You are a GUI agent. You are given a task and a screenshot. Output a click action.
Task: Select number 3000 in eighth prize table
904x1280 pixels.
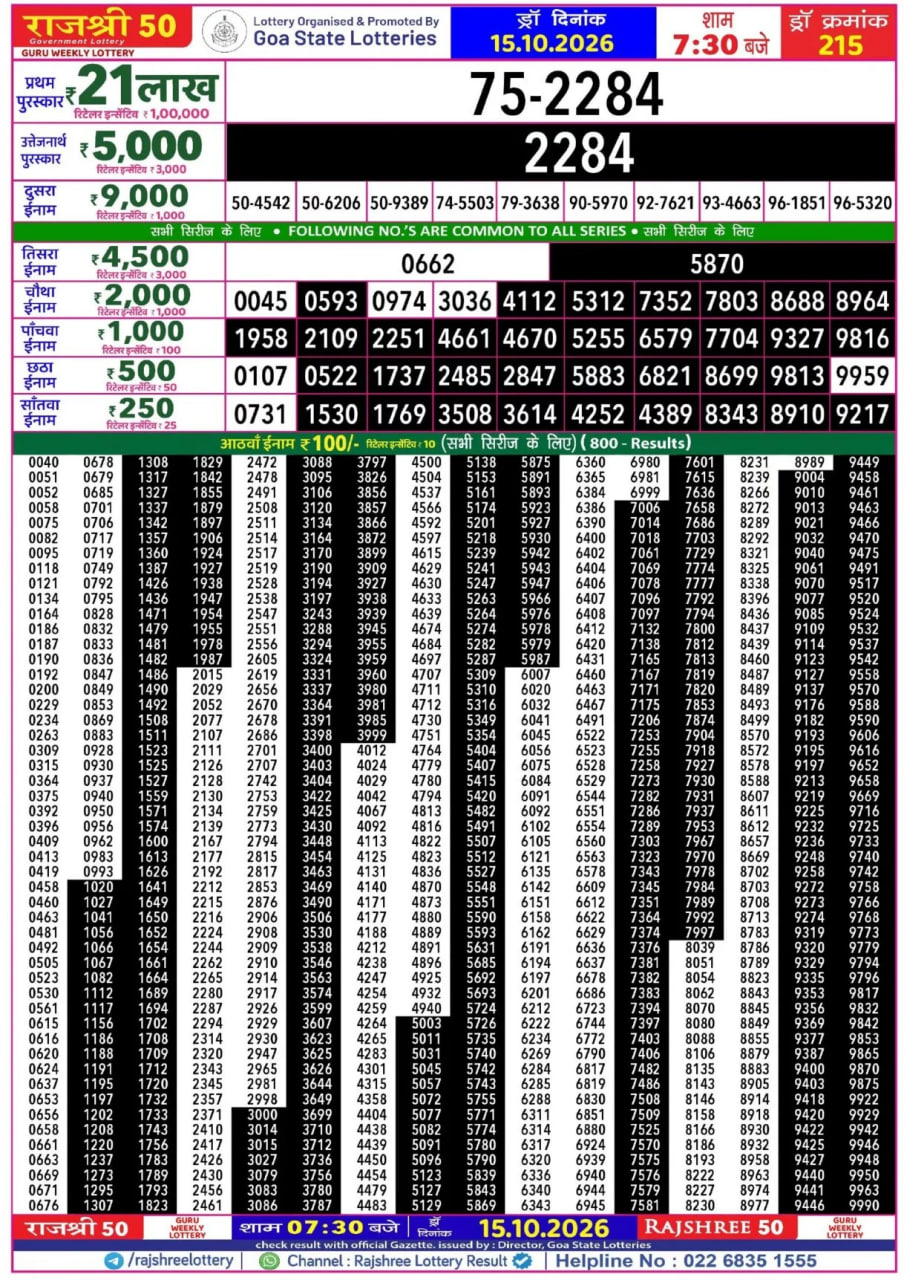click(x=262, y=1113)
